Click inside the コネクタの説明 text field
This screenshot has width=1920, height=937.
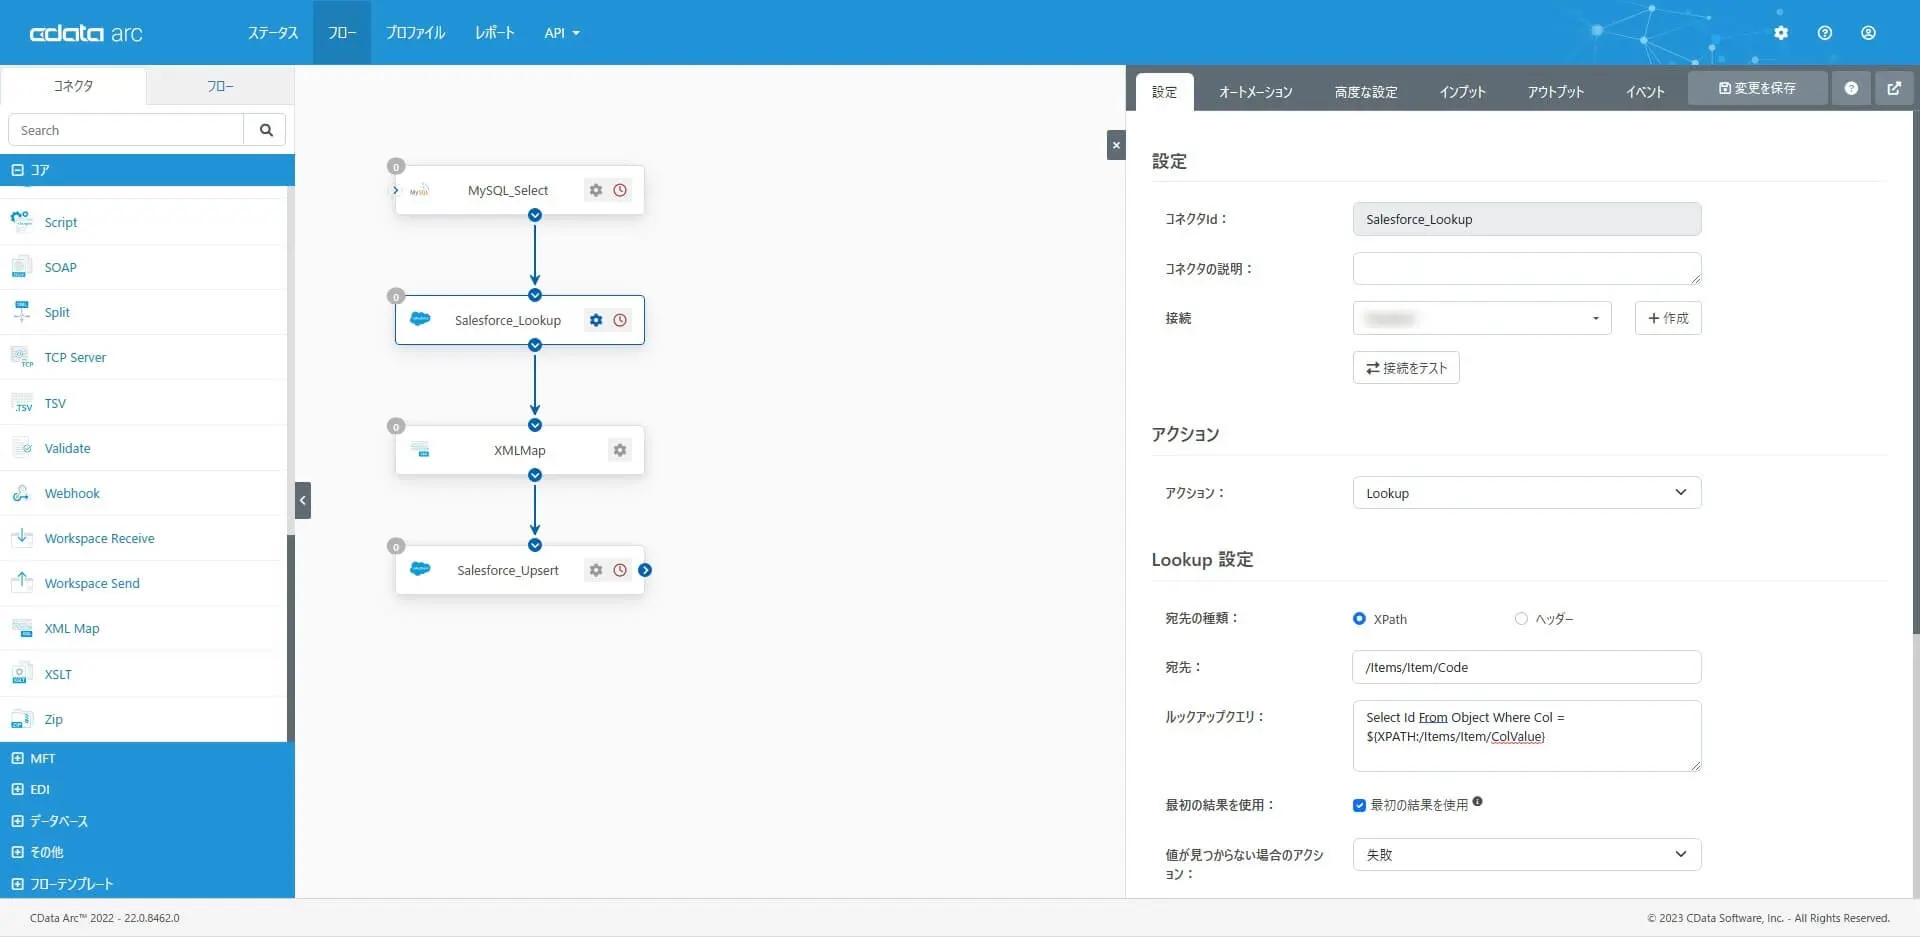pos(1525,268)
